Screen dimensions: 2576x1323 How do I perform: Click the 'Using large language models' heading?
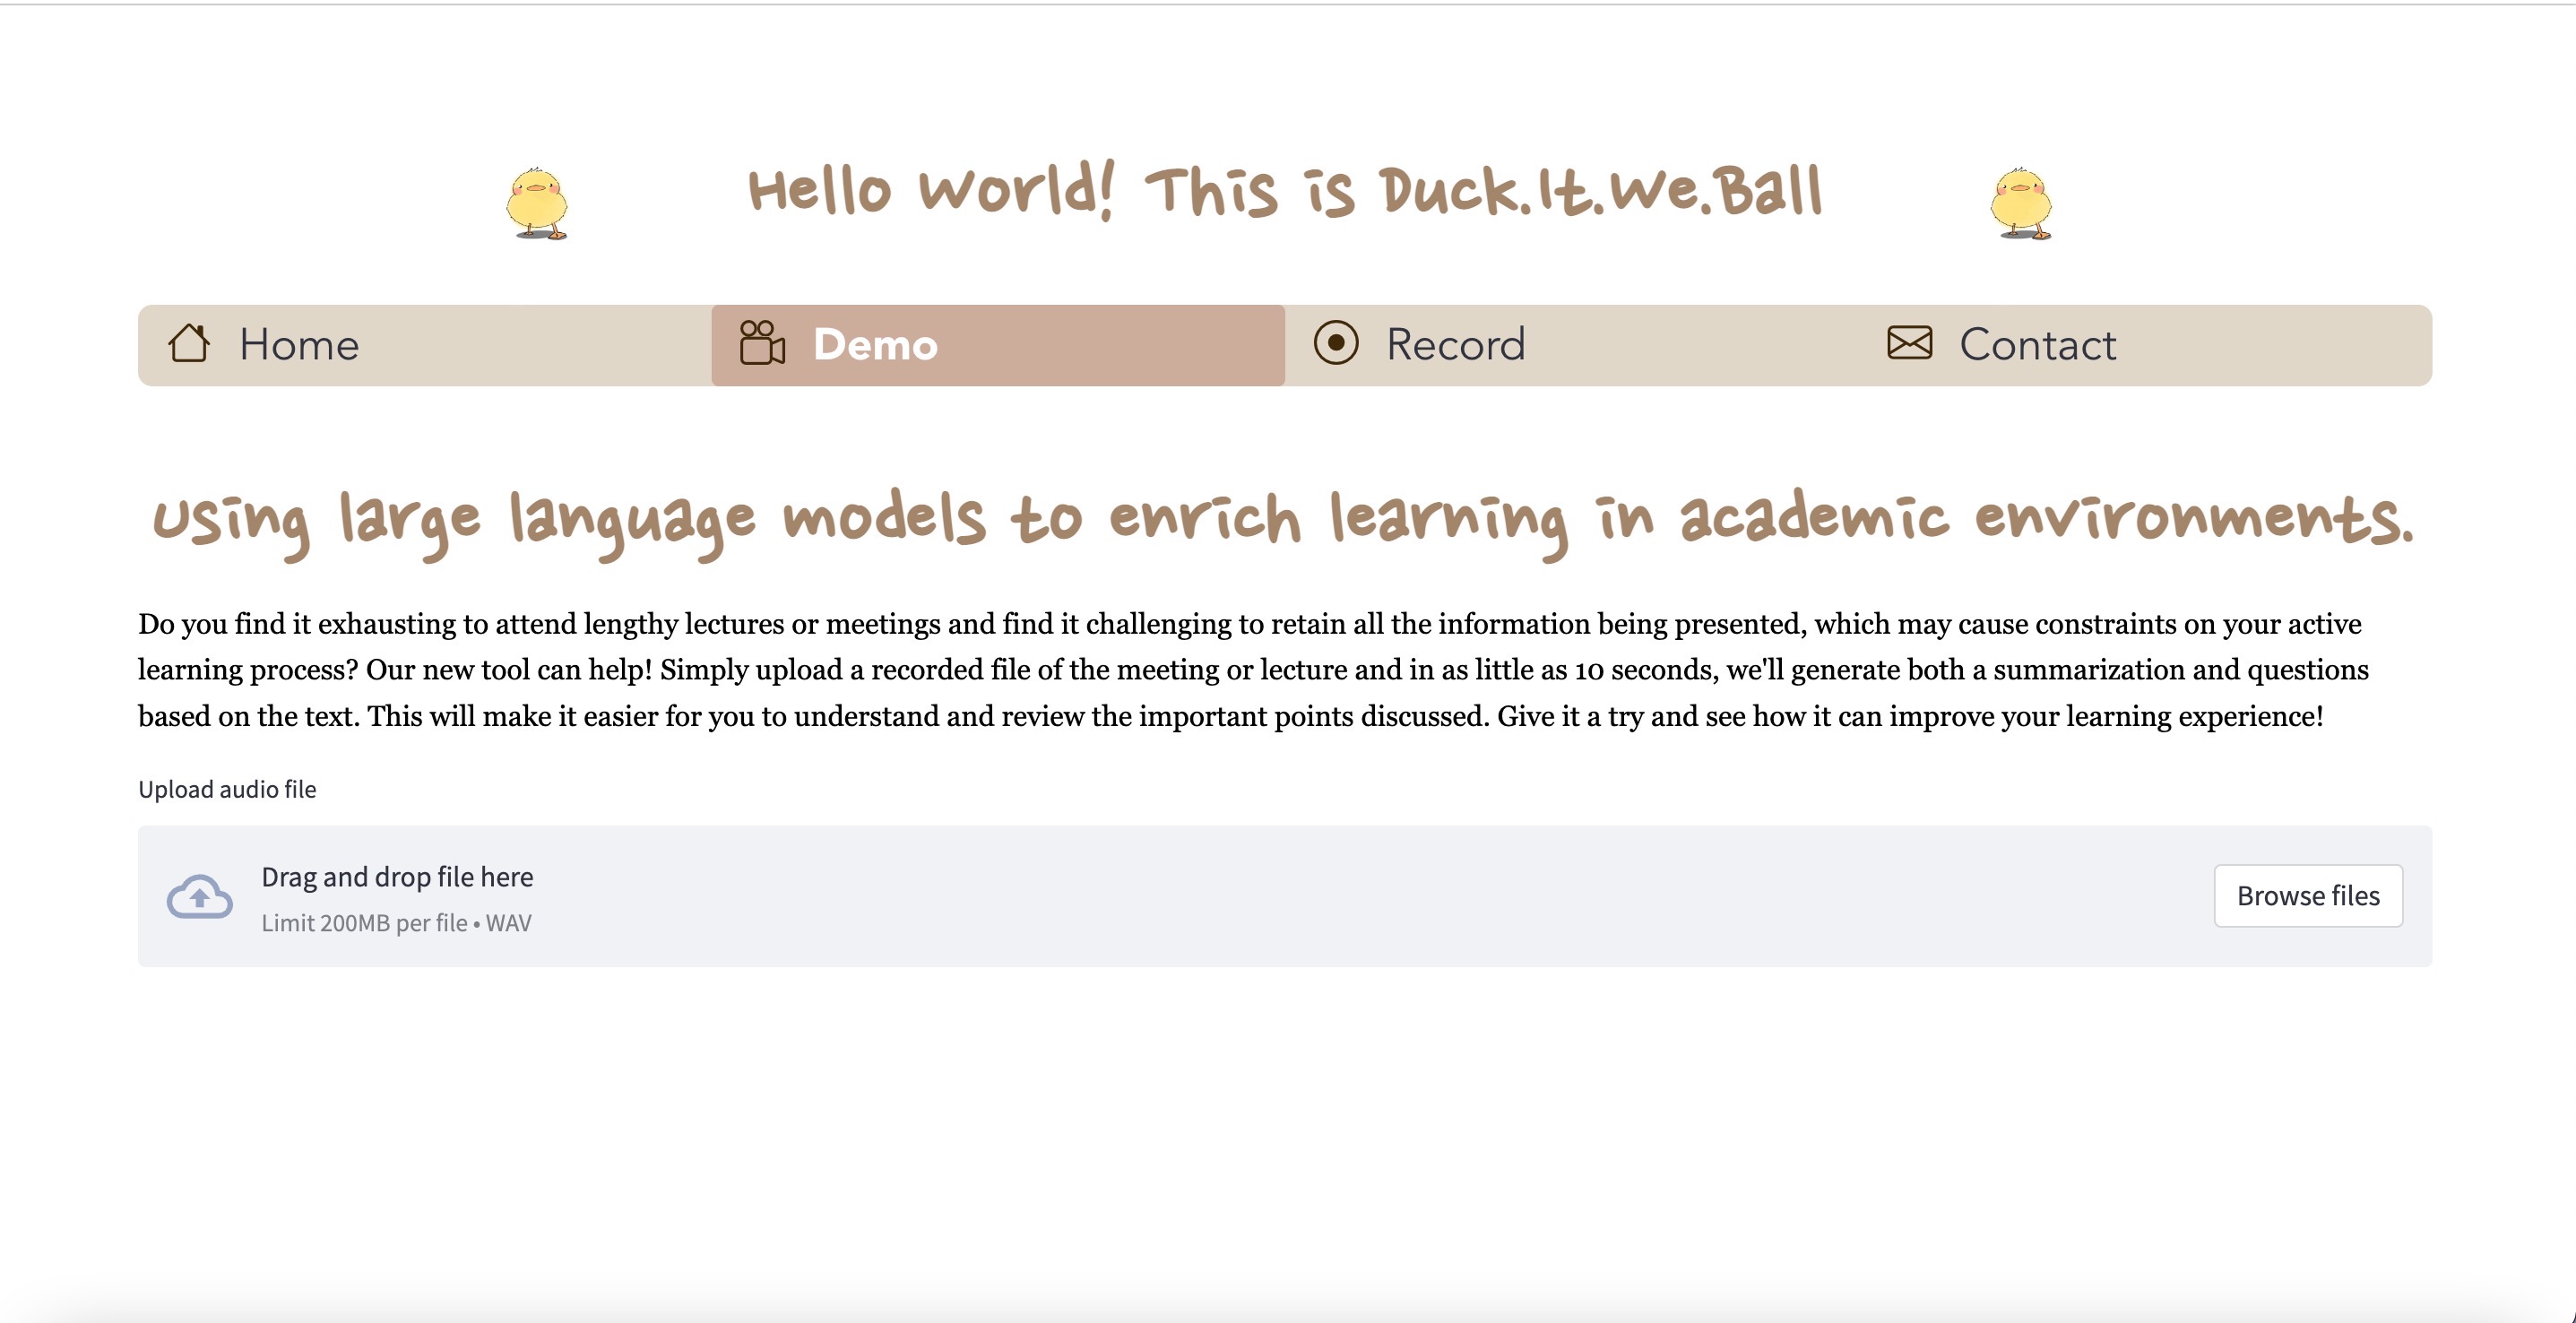[1284, 520]
